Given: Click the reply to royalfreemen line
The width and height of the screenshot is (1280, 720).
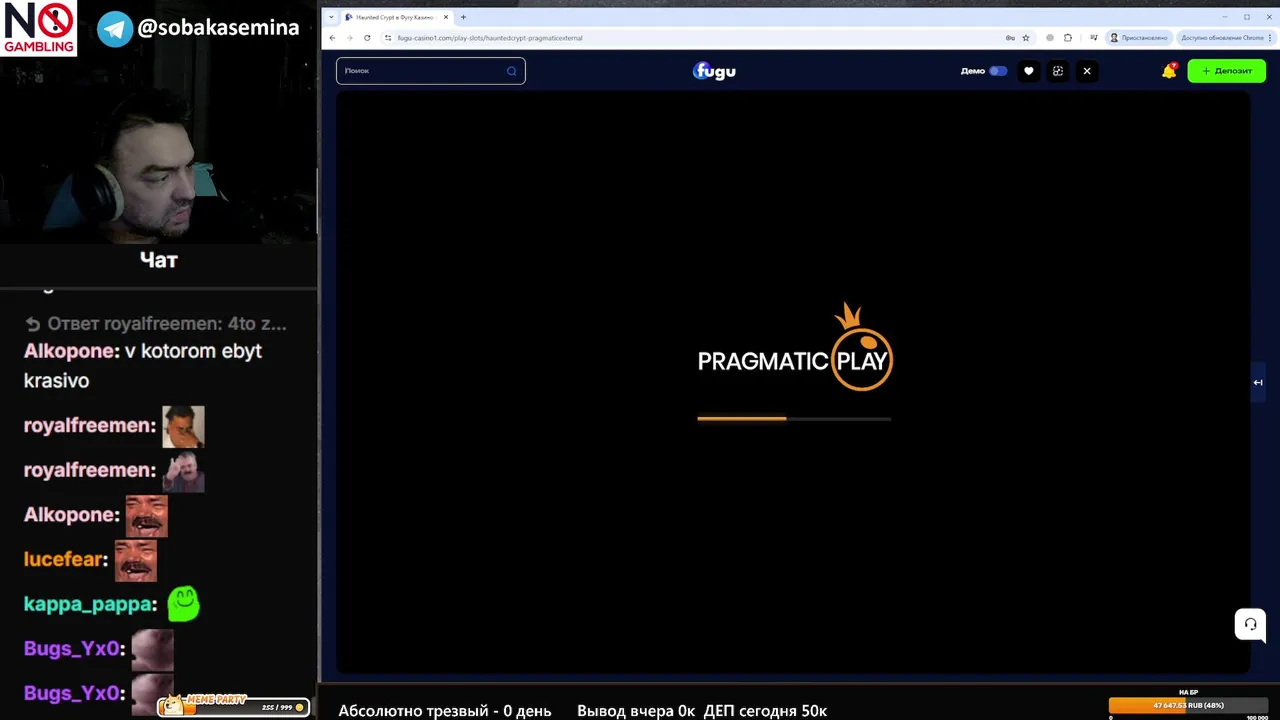Looking at the screenshot, I should pos(155,324).
